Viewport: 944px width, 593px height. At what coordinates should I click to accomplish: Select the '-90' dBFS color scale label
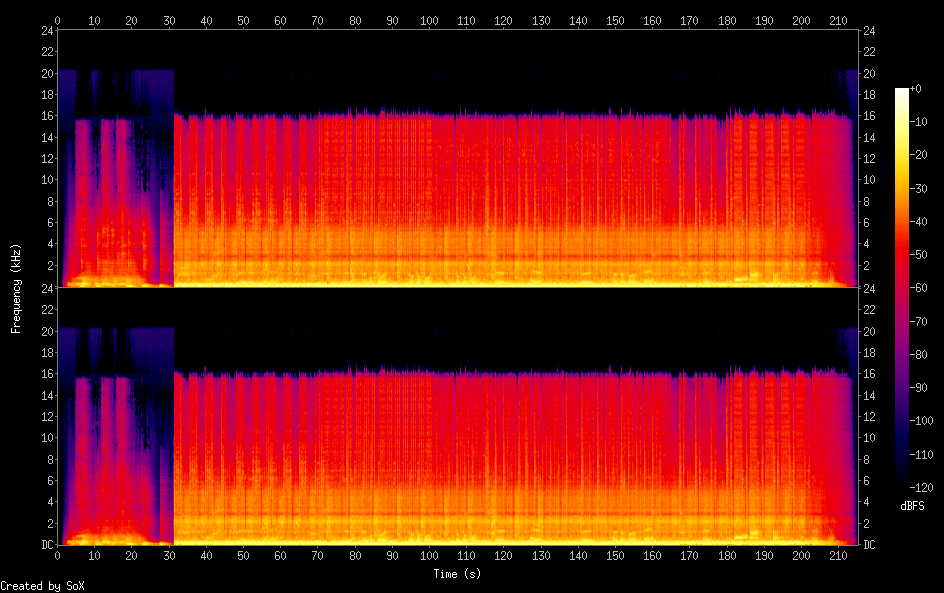(918, 388)
